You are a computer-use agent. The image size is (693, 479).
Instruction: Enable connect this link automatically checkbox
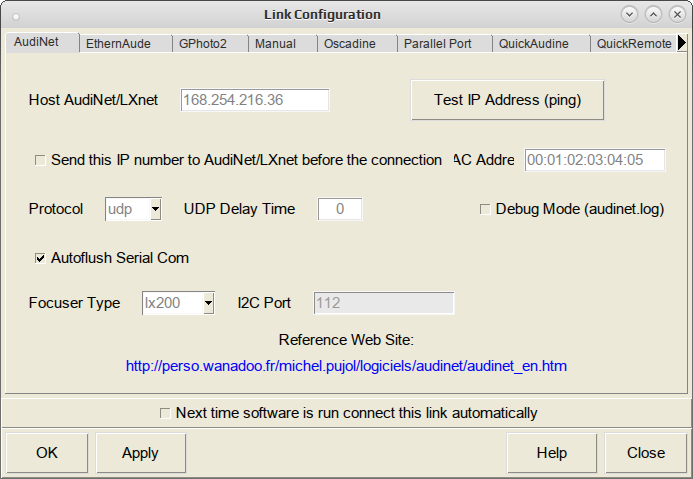[165, 413]
